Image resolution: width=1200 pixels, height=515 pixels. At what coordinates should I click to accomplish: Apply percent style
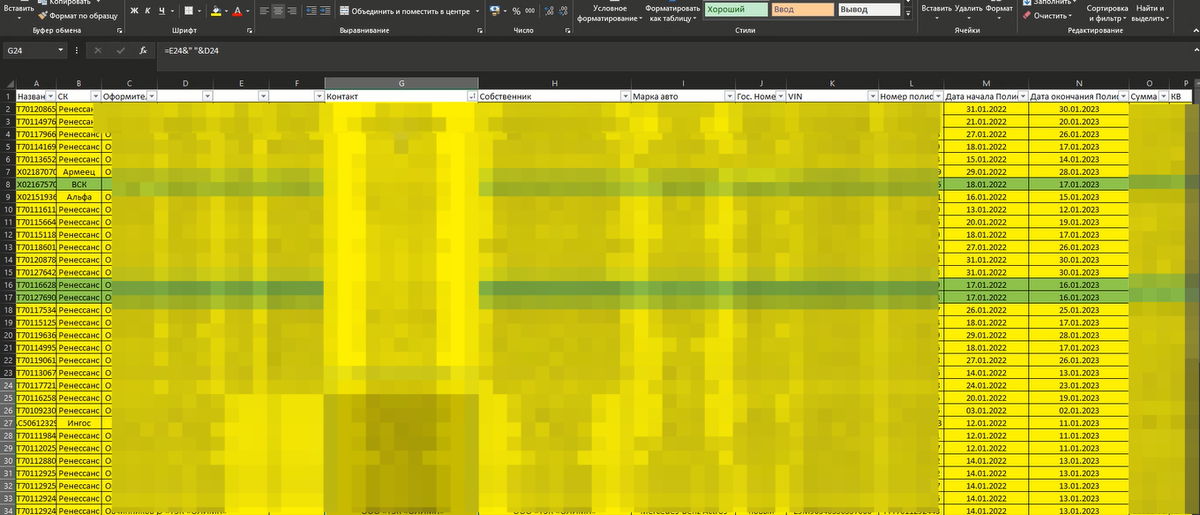point(516,11)
